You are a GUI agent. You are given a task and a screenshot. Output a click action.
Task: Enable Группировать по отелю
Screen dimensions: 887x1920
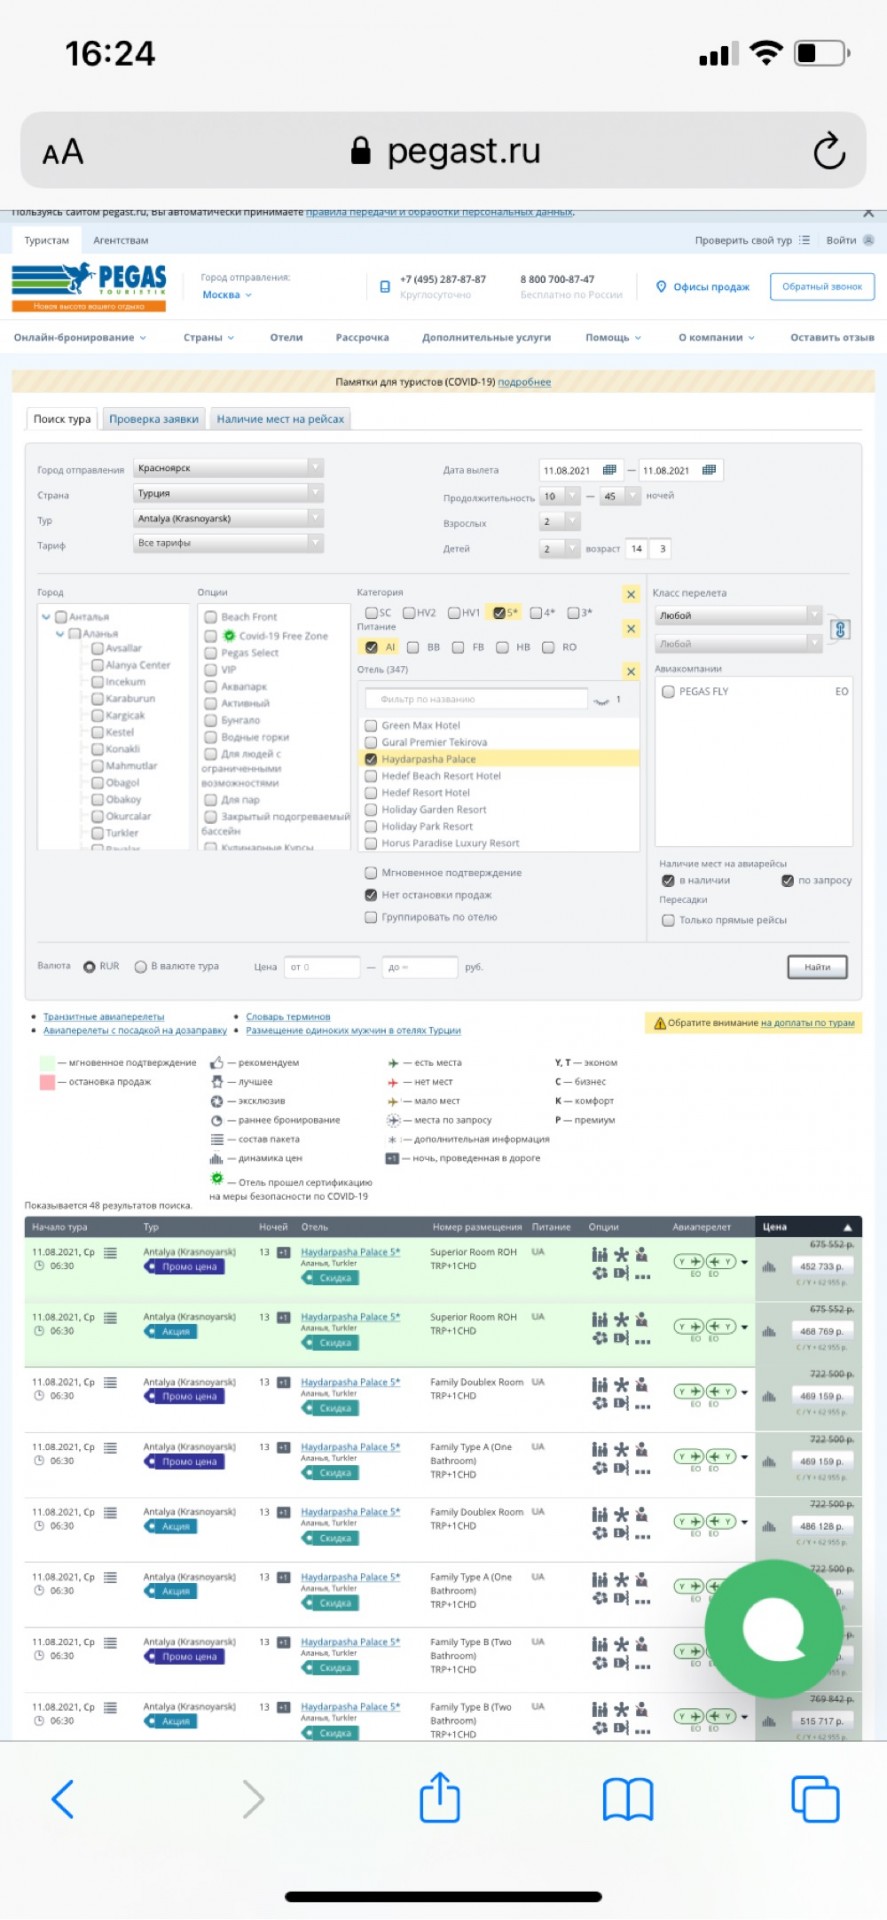click(x=371, y=917)
